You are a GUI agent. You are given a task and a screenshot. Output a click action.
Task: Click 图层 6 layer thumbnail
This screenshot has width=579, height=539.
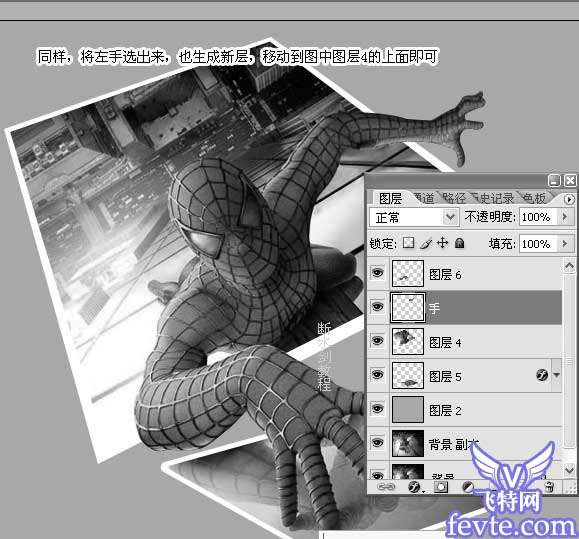click(408, 274)
